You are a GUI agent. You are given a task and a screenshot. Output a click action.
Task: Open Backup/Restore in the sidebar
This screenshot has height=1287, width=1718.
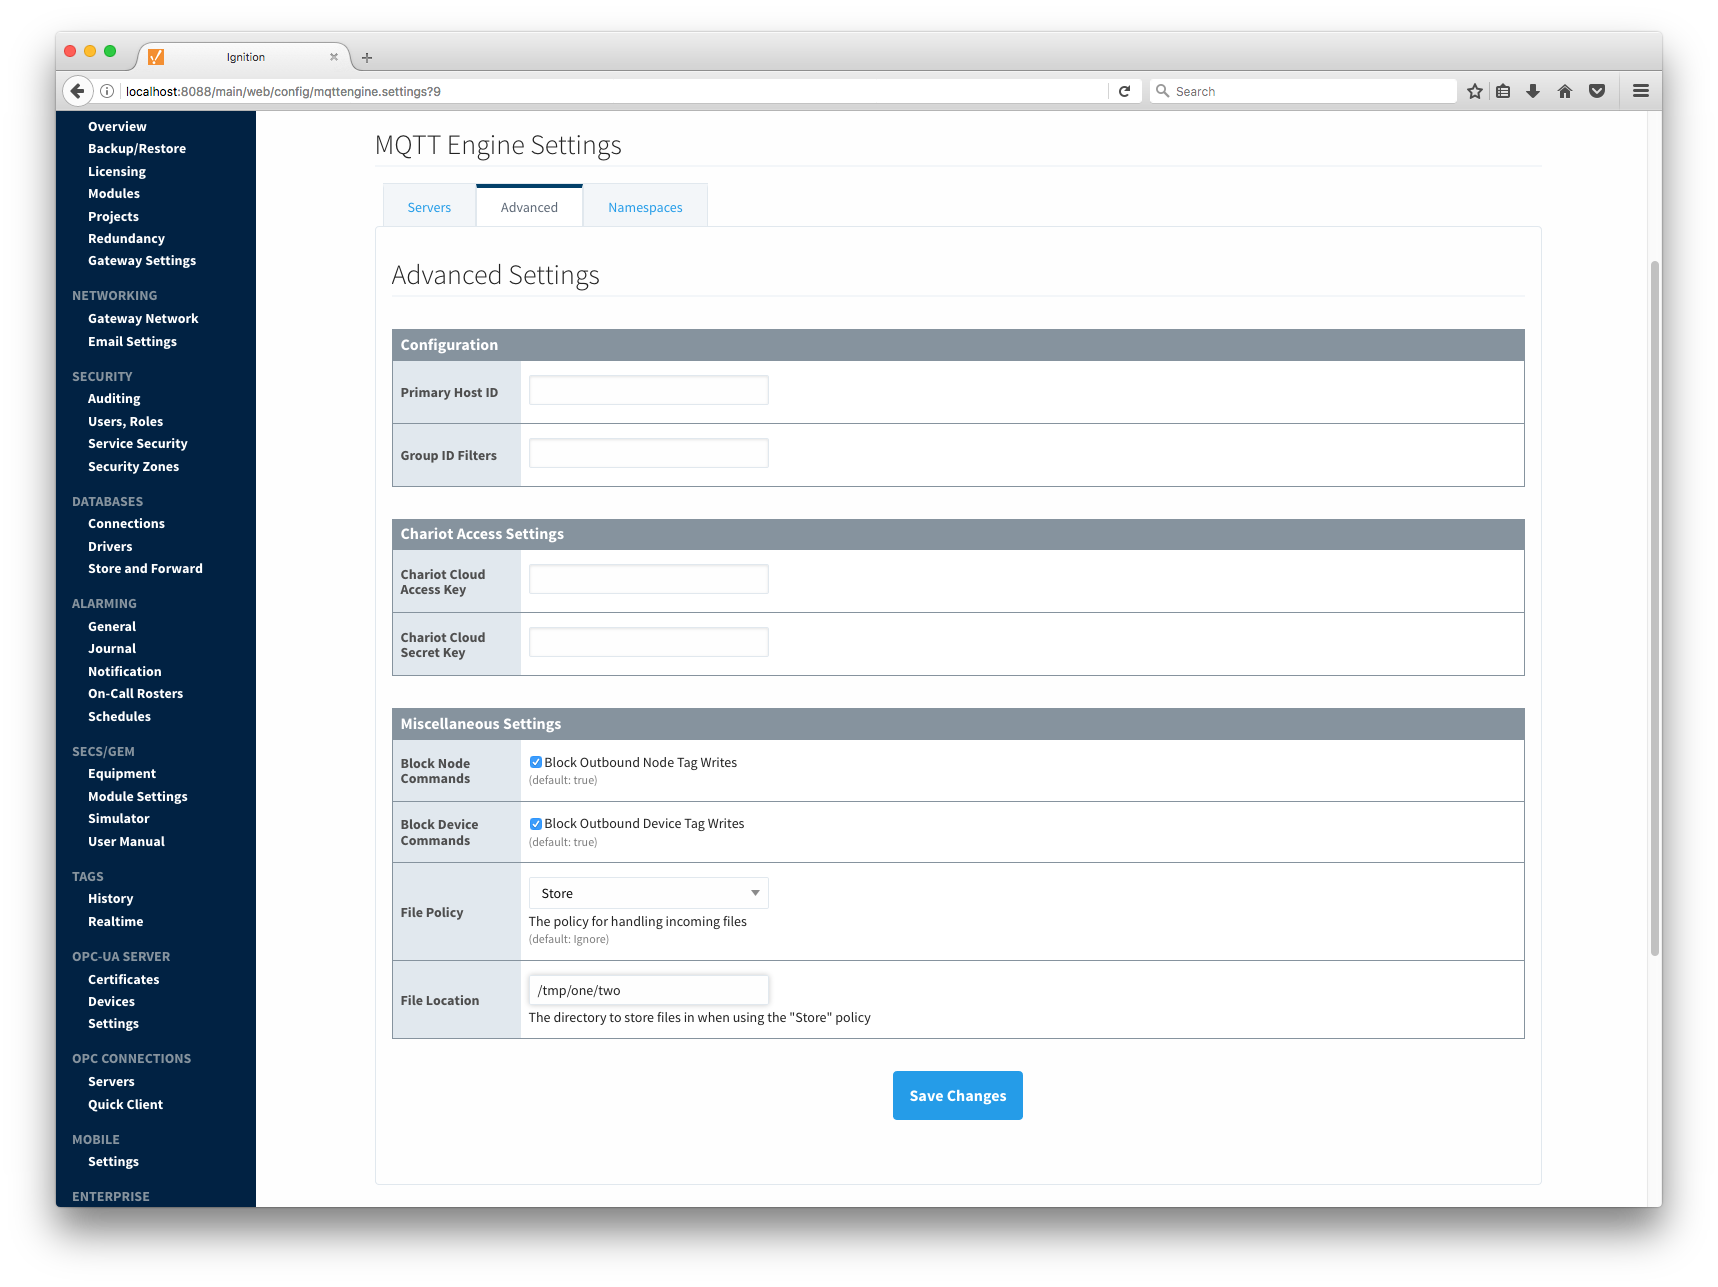click(137, 149)
